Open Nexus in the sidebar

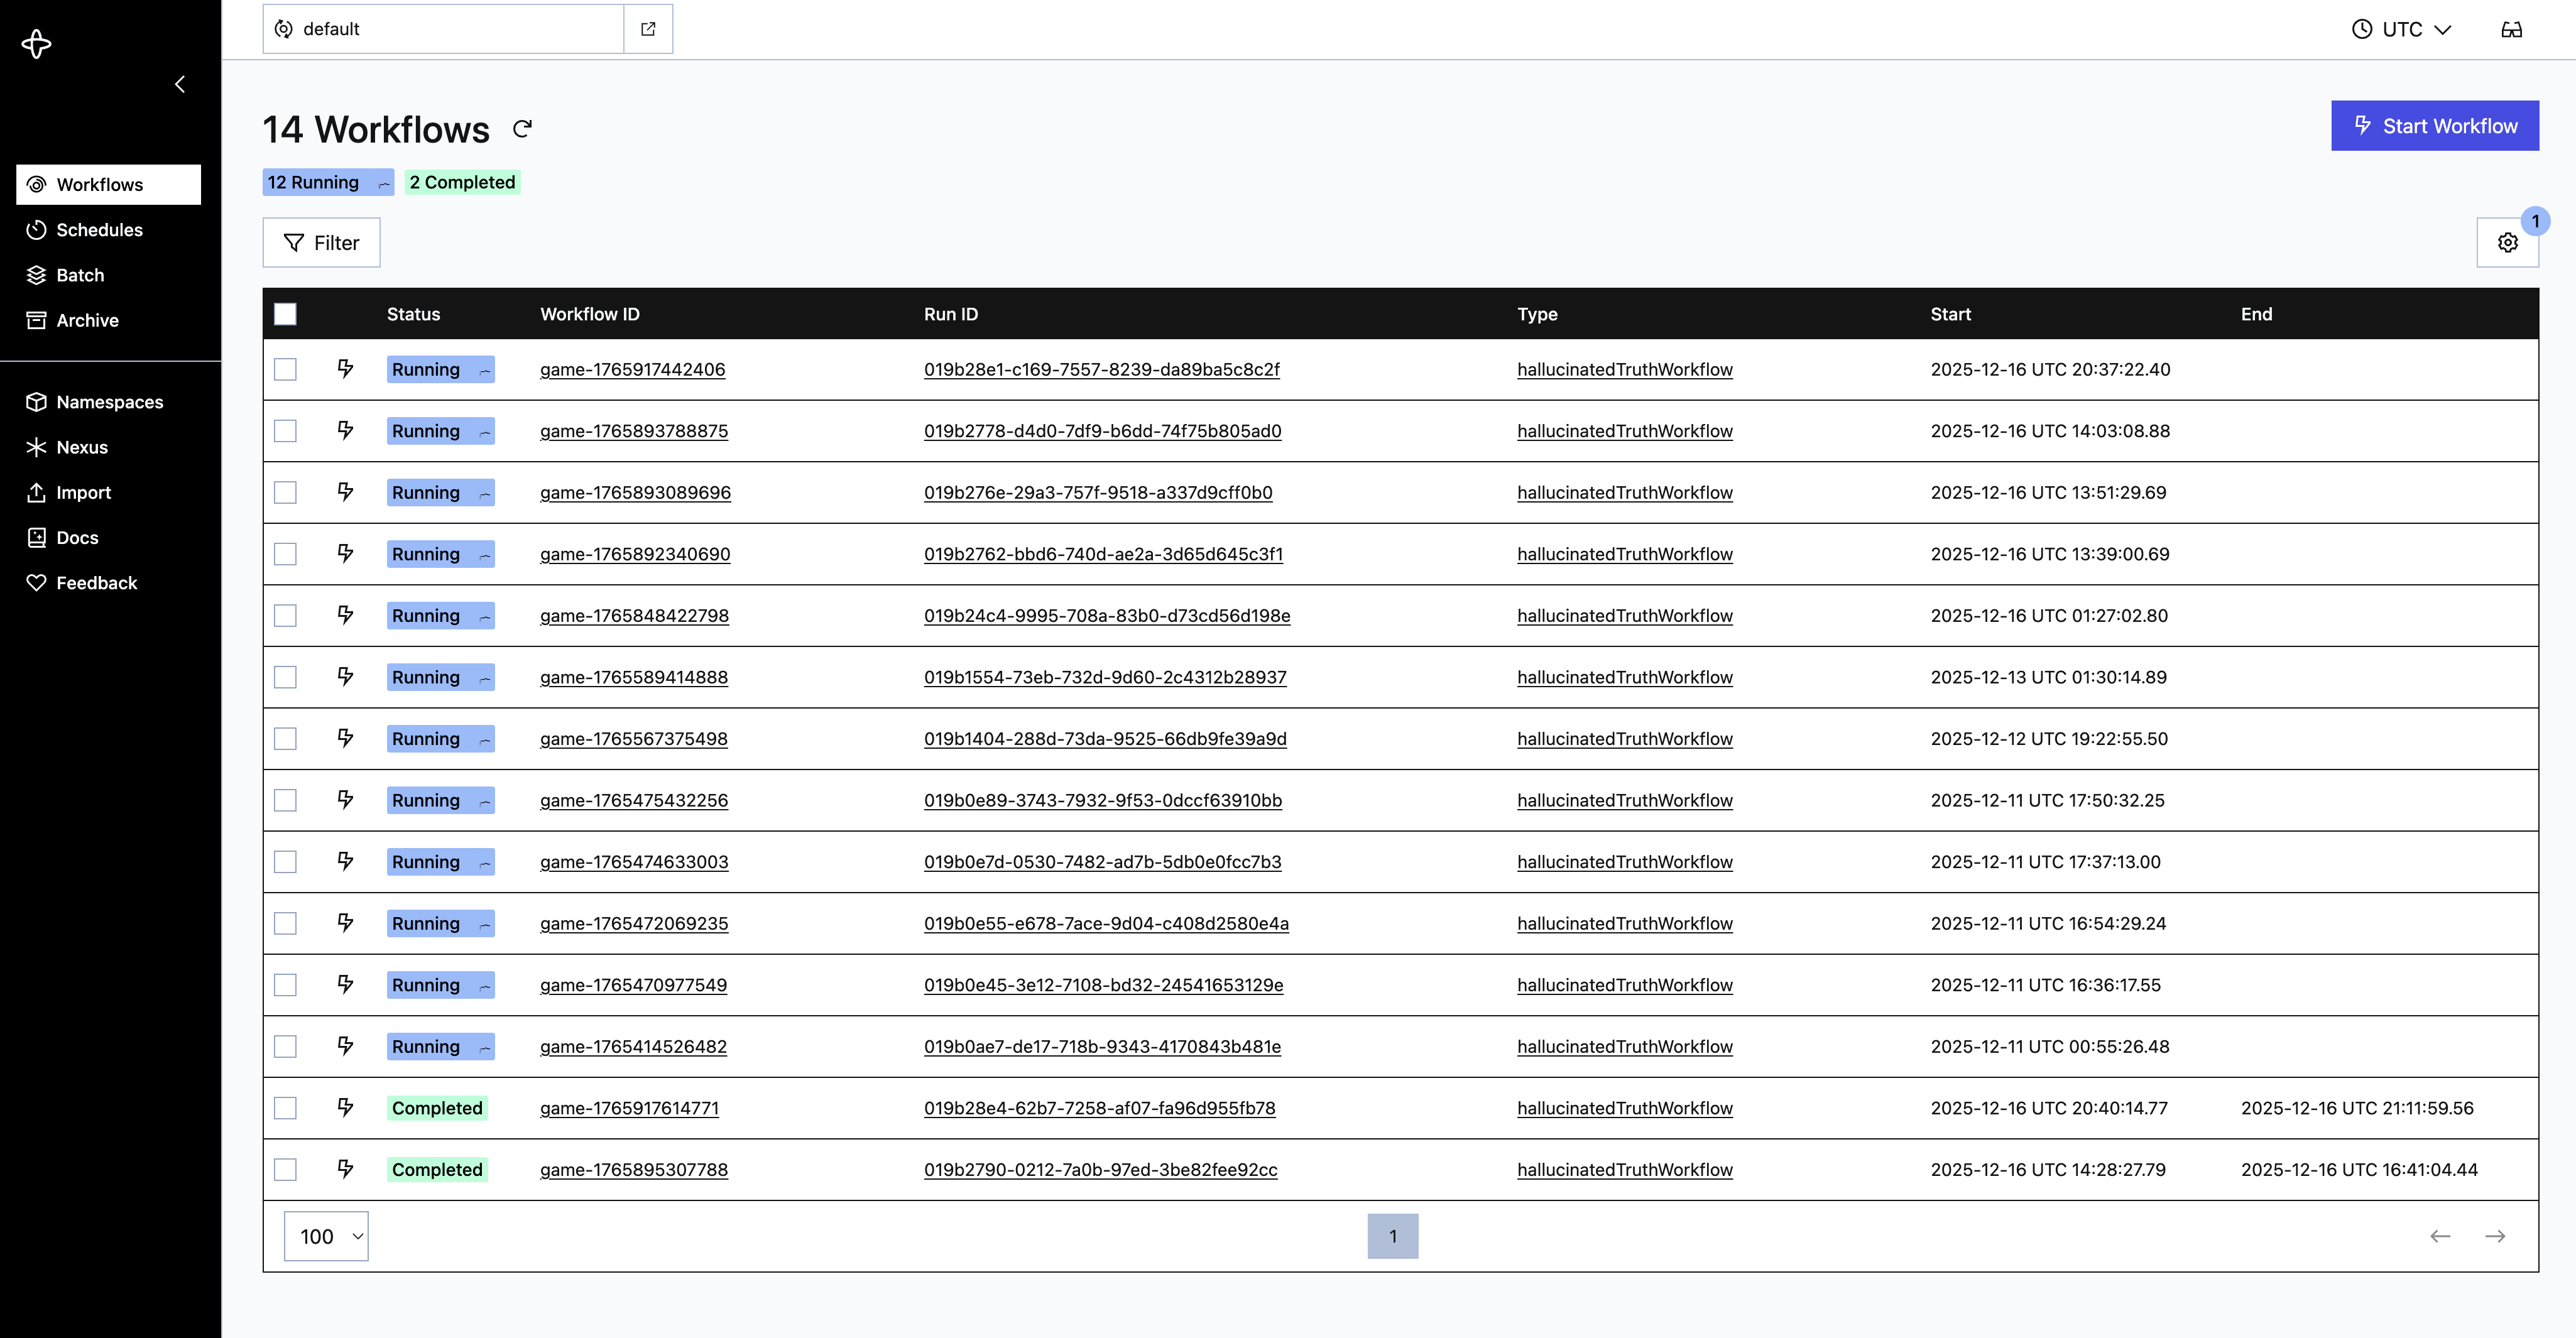108,447
